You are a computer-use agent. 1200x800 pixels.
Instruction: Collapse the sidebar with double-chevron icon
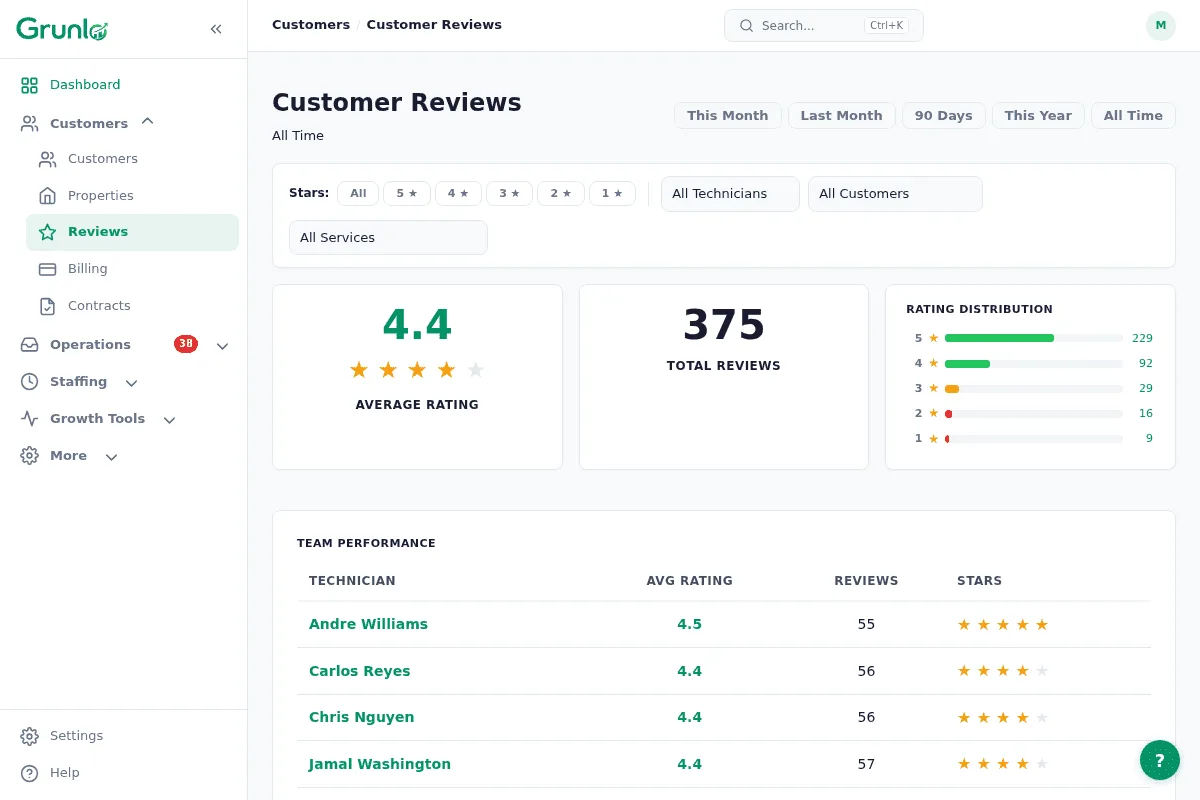click(216, 29)
